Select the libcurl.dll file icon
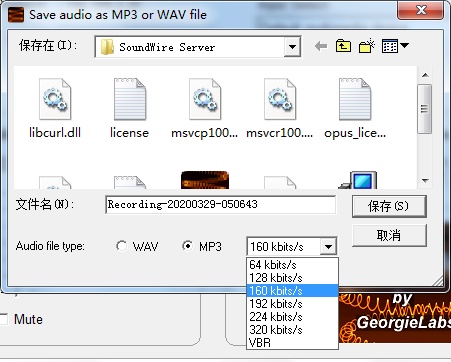The image size is (451, 362). (55, 99)
